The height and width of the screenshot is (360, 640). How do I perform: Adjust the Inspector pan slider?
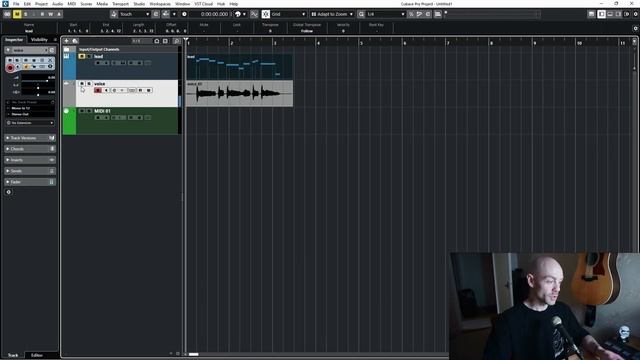[38, 88]
